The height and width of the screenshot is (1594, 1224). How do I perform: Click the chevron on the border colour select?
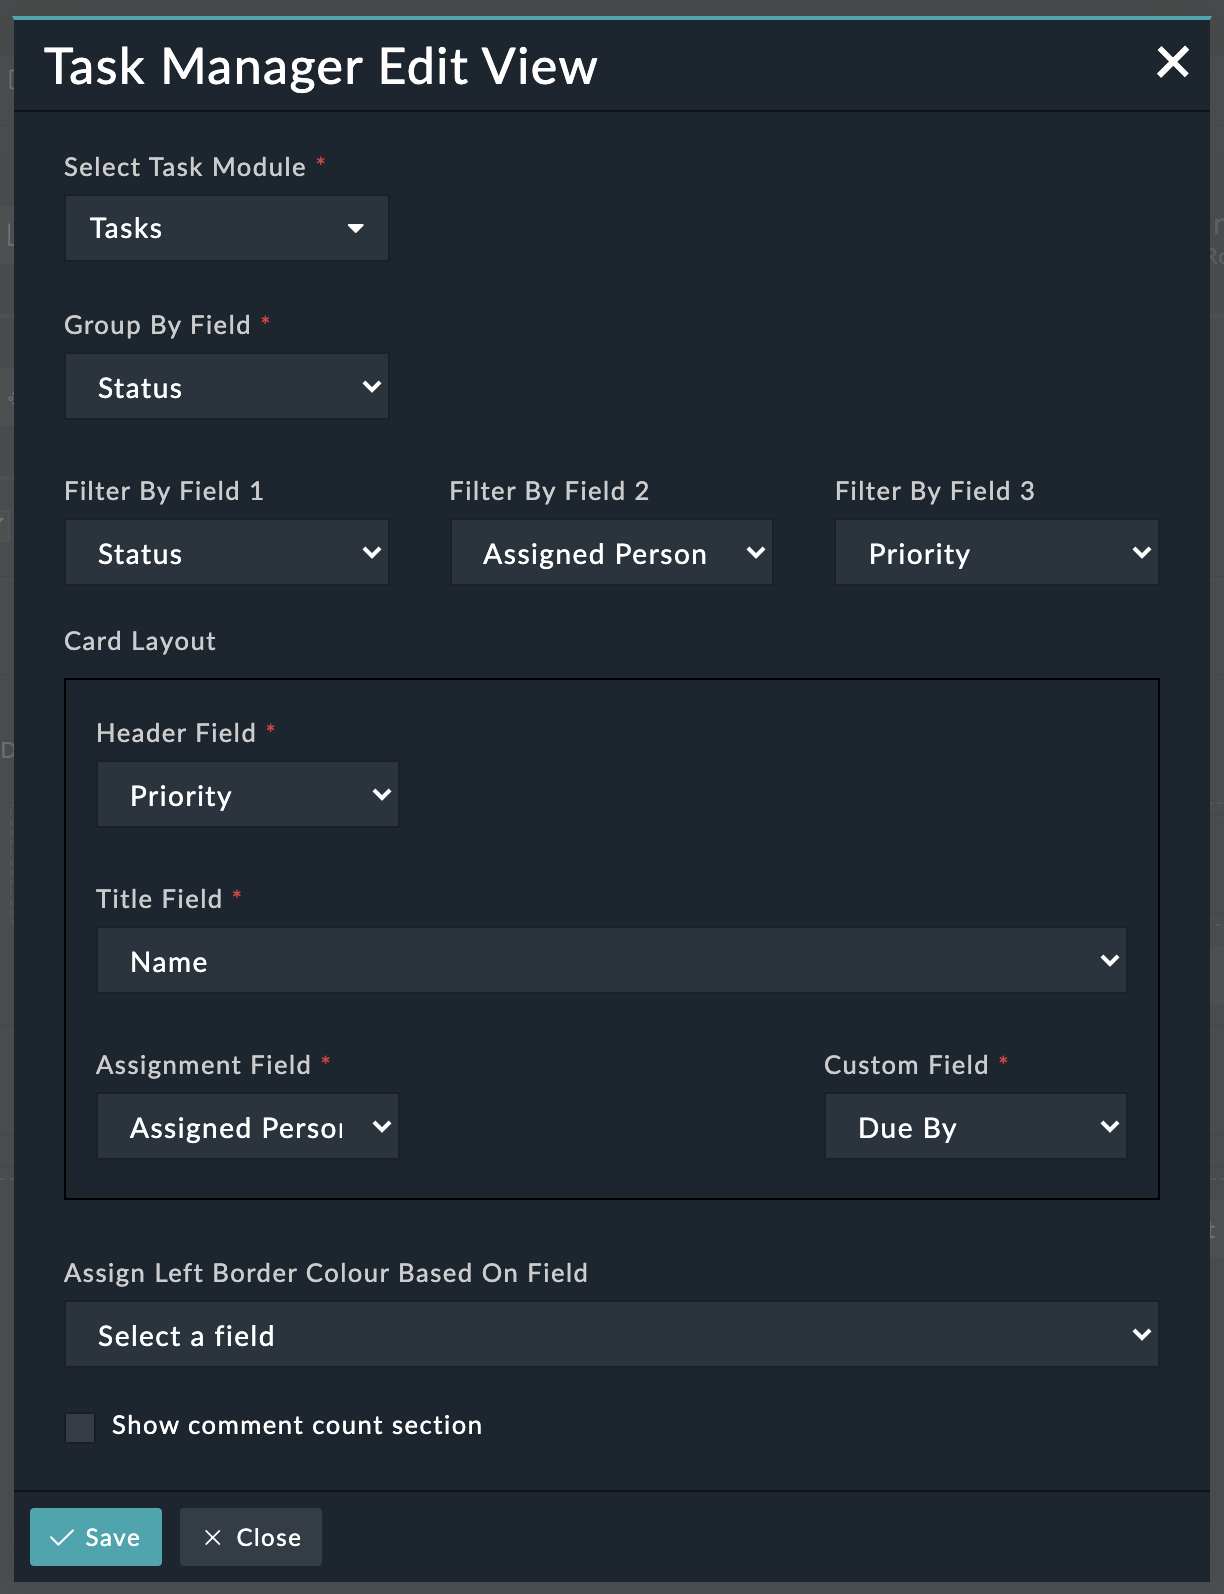click(x=1141, y=1335)
